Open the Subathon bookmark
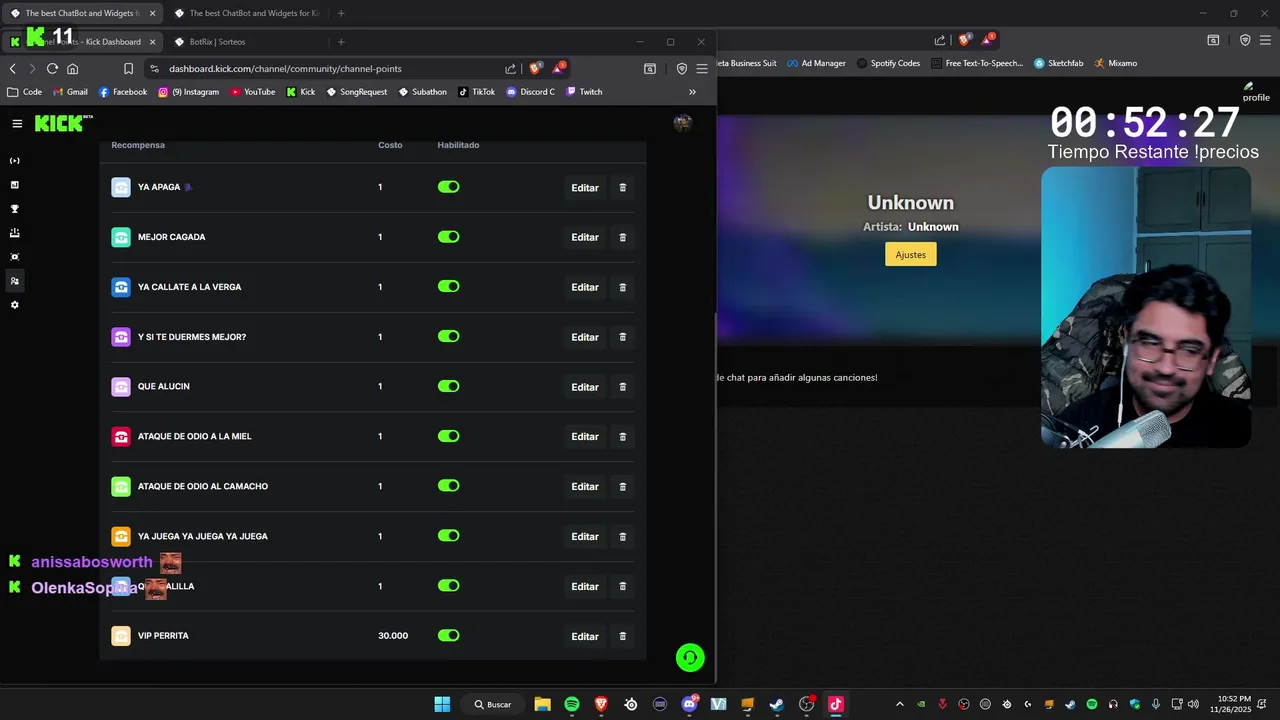This screenshot has width=1280, height=720. tap(423, 92)
